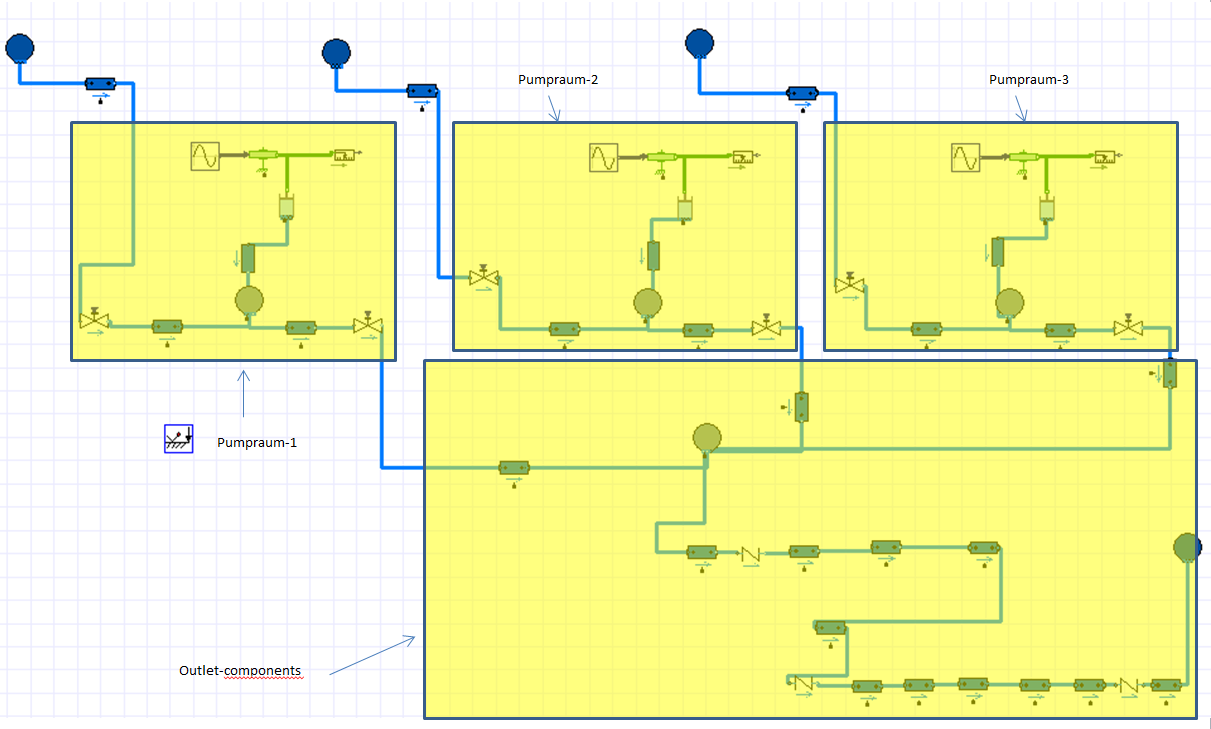The image size is (1211, 729).
Task: Pick the sine wave source in Pumpraum-3
Action: click(965, 159)
